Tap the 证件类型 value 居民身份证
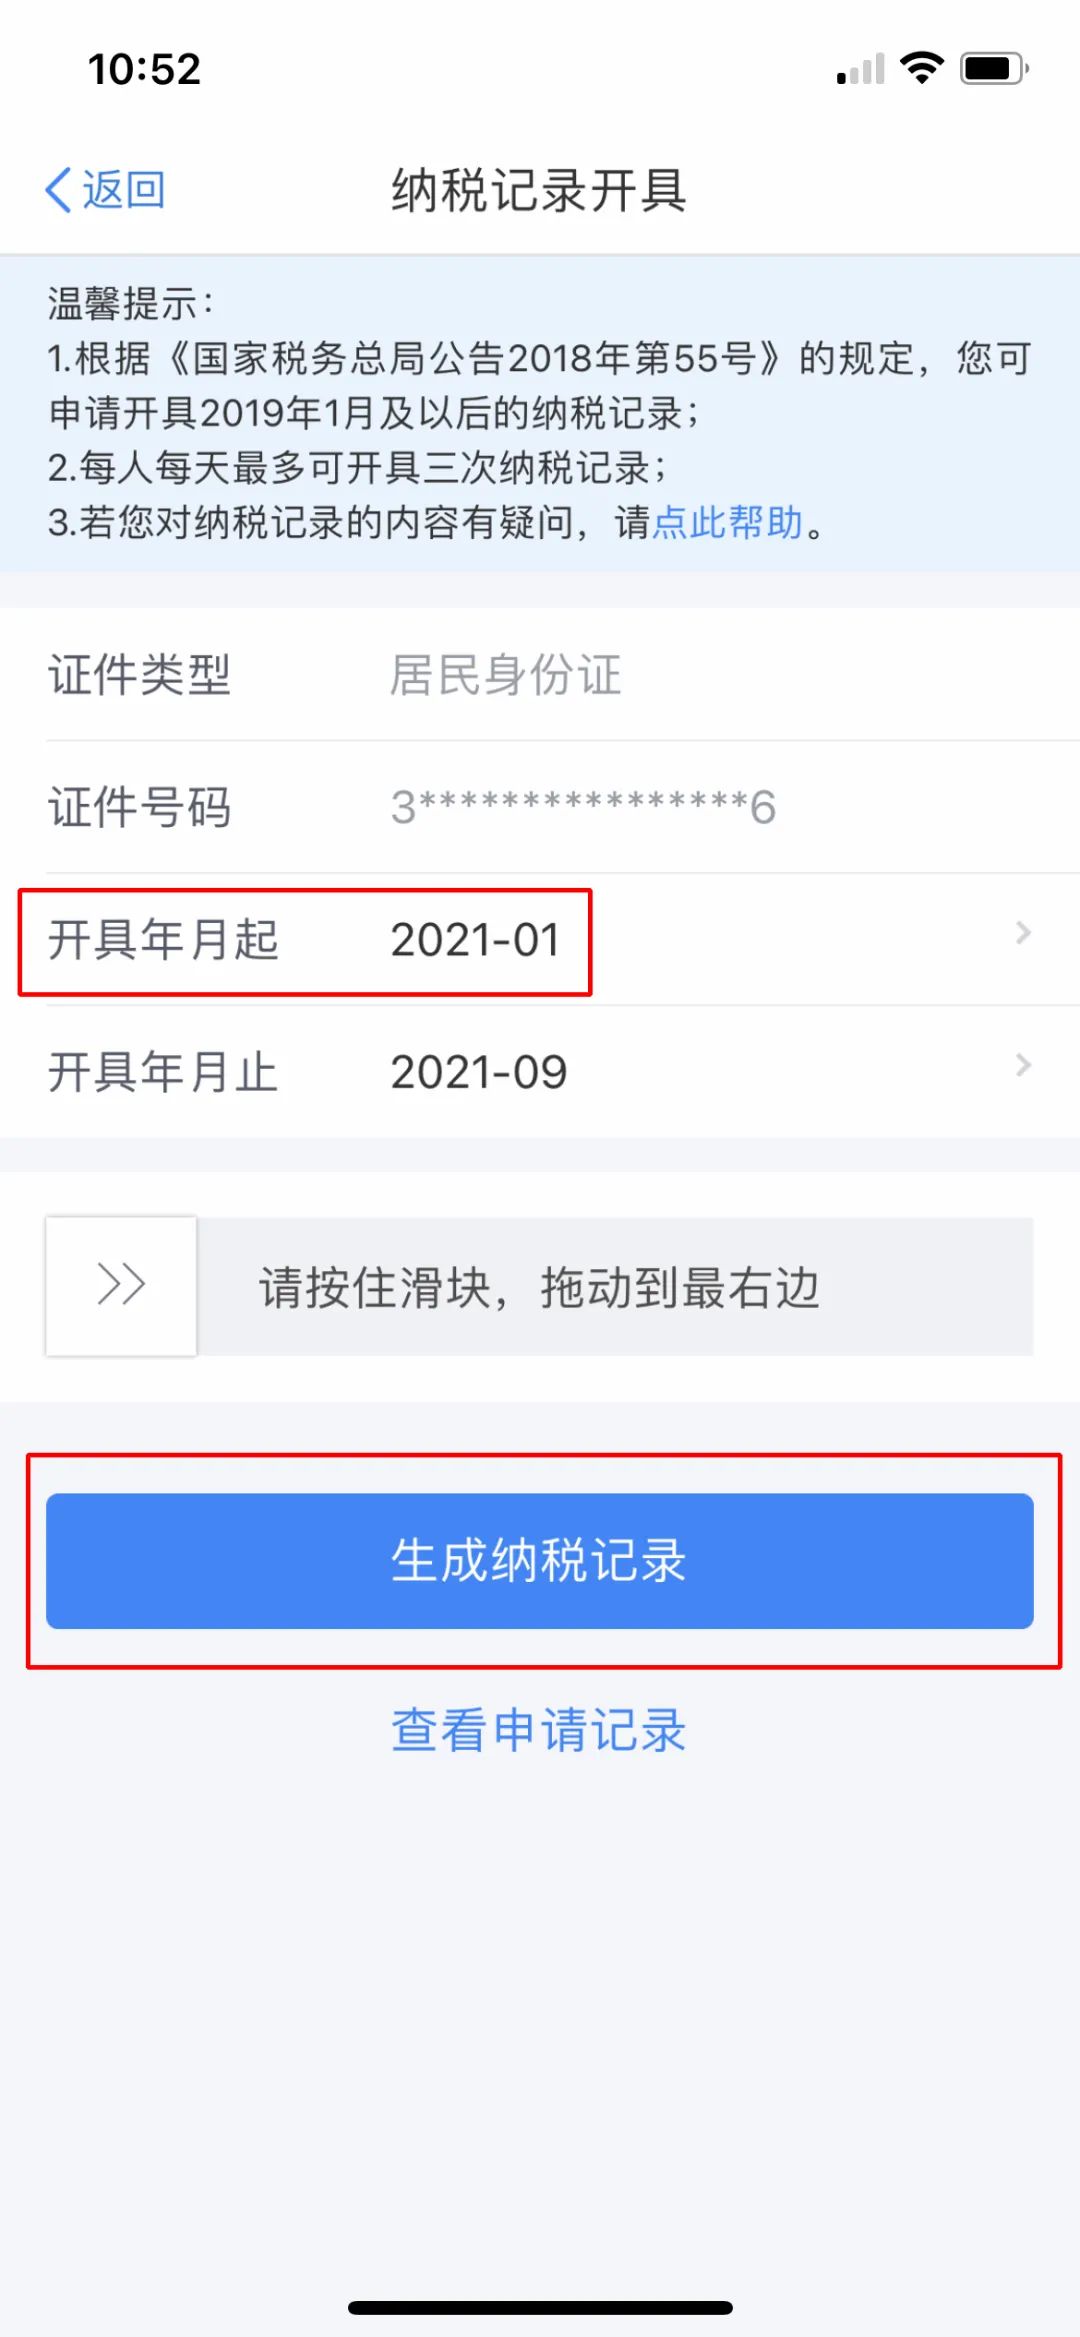The width and height of the screenshot is (1080, 2337). (x=506, y=675)
